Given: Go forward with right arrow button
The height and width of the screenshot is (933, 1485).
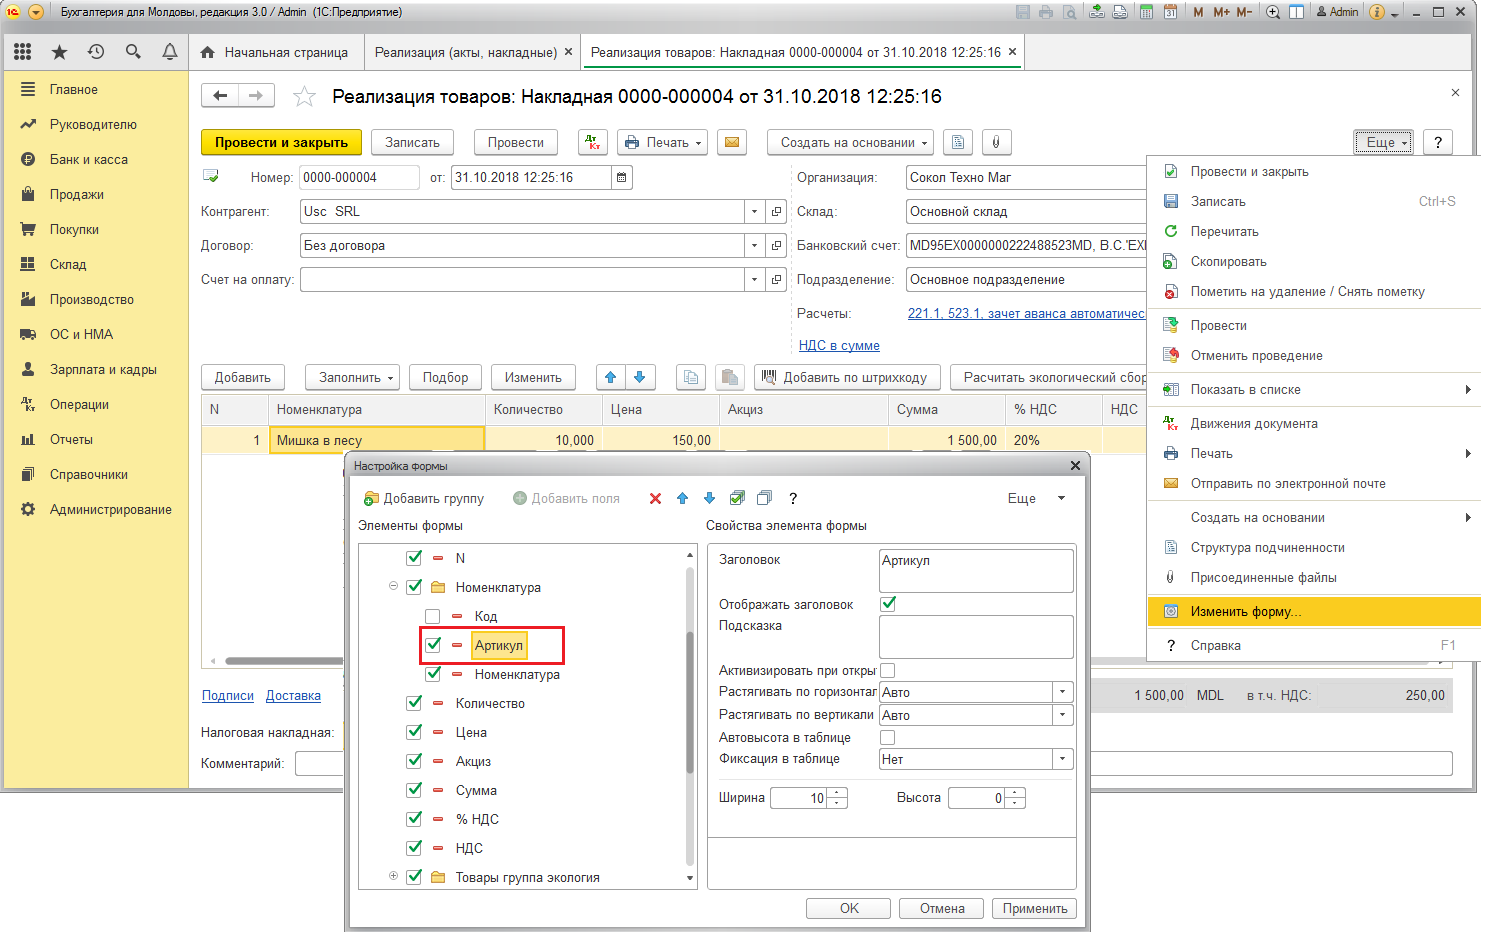Looking at the screenshot, I should pos(256,96).
